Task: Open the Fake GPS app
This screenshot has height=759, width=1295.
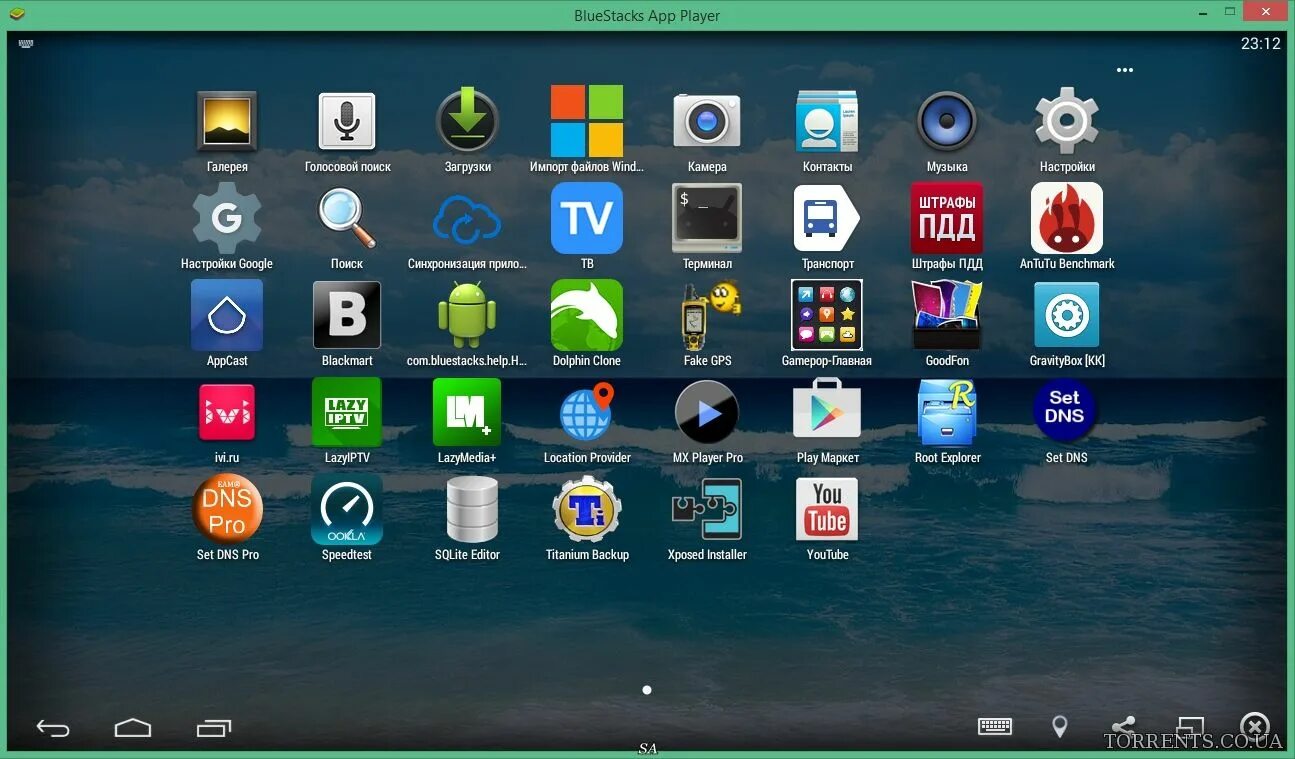Action: pos(707,315)
